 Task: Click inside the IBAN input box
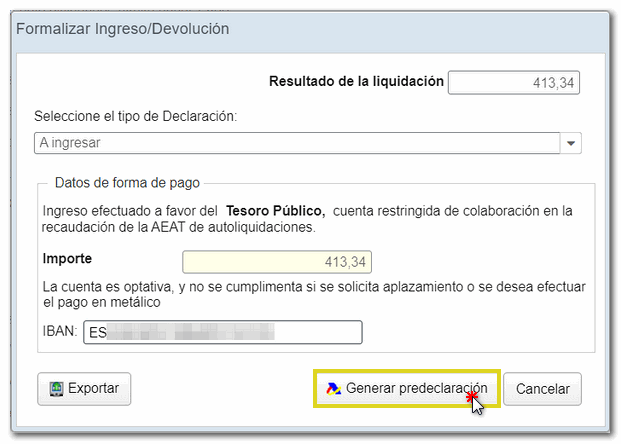222,332
